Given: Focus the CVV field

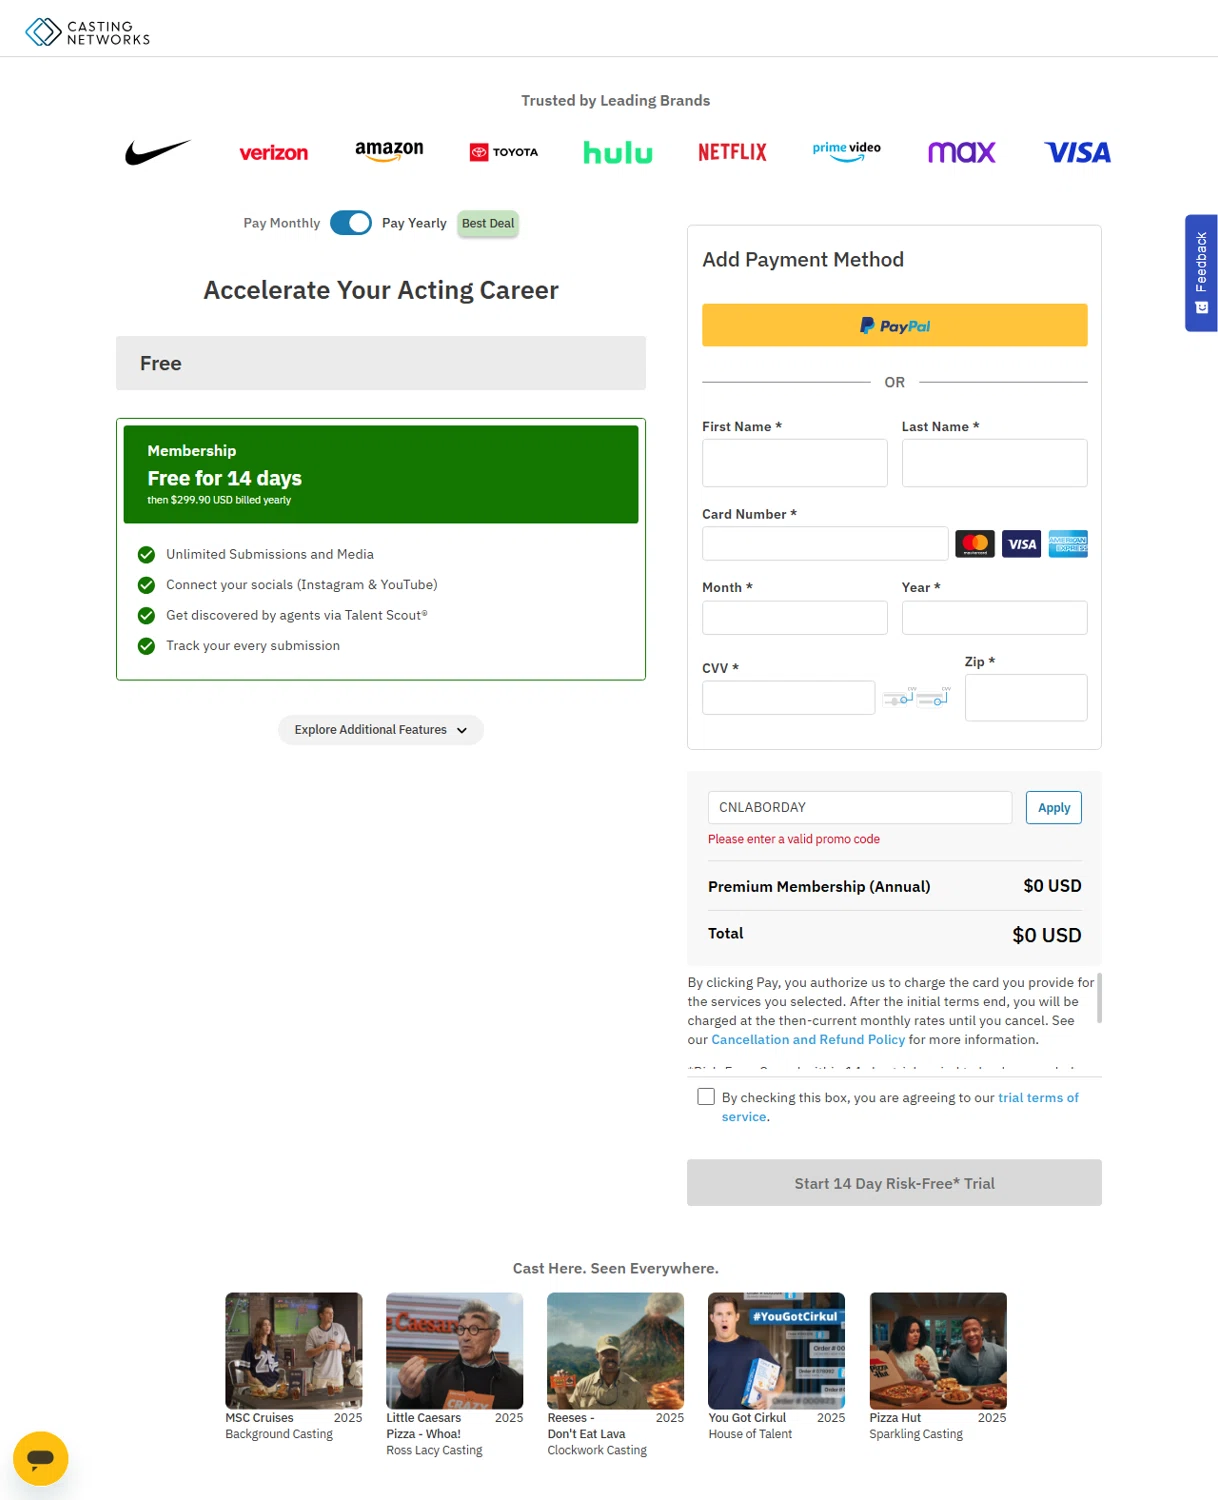Looking at the screenshot, I should click(789, 698).
